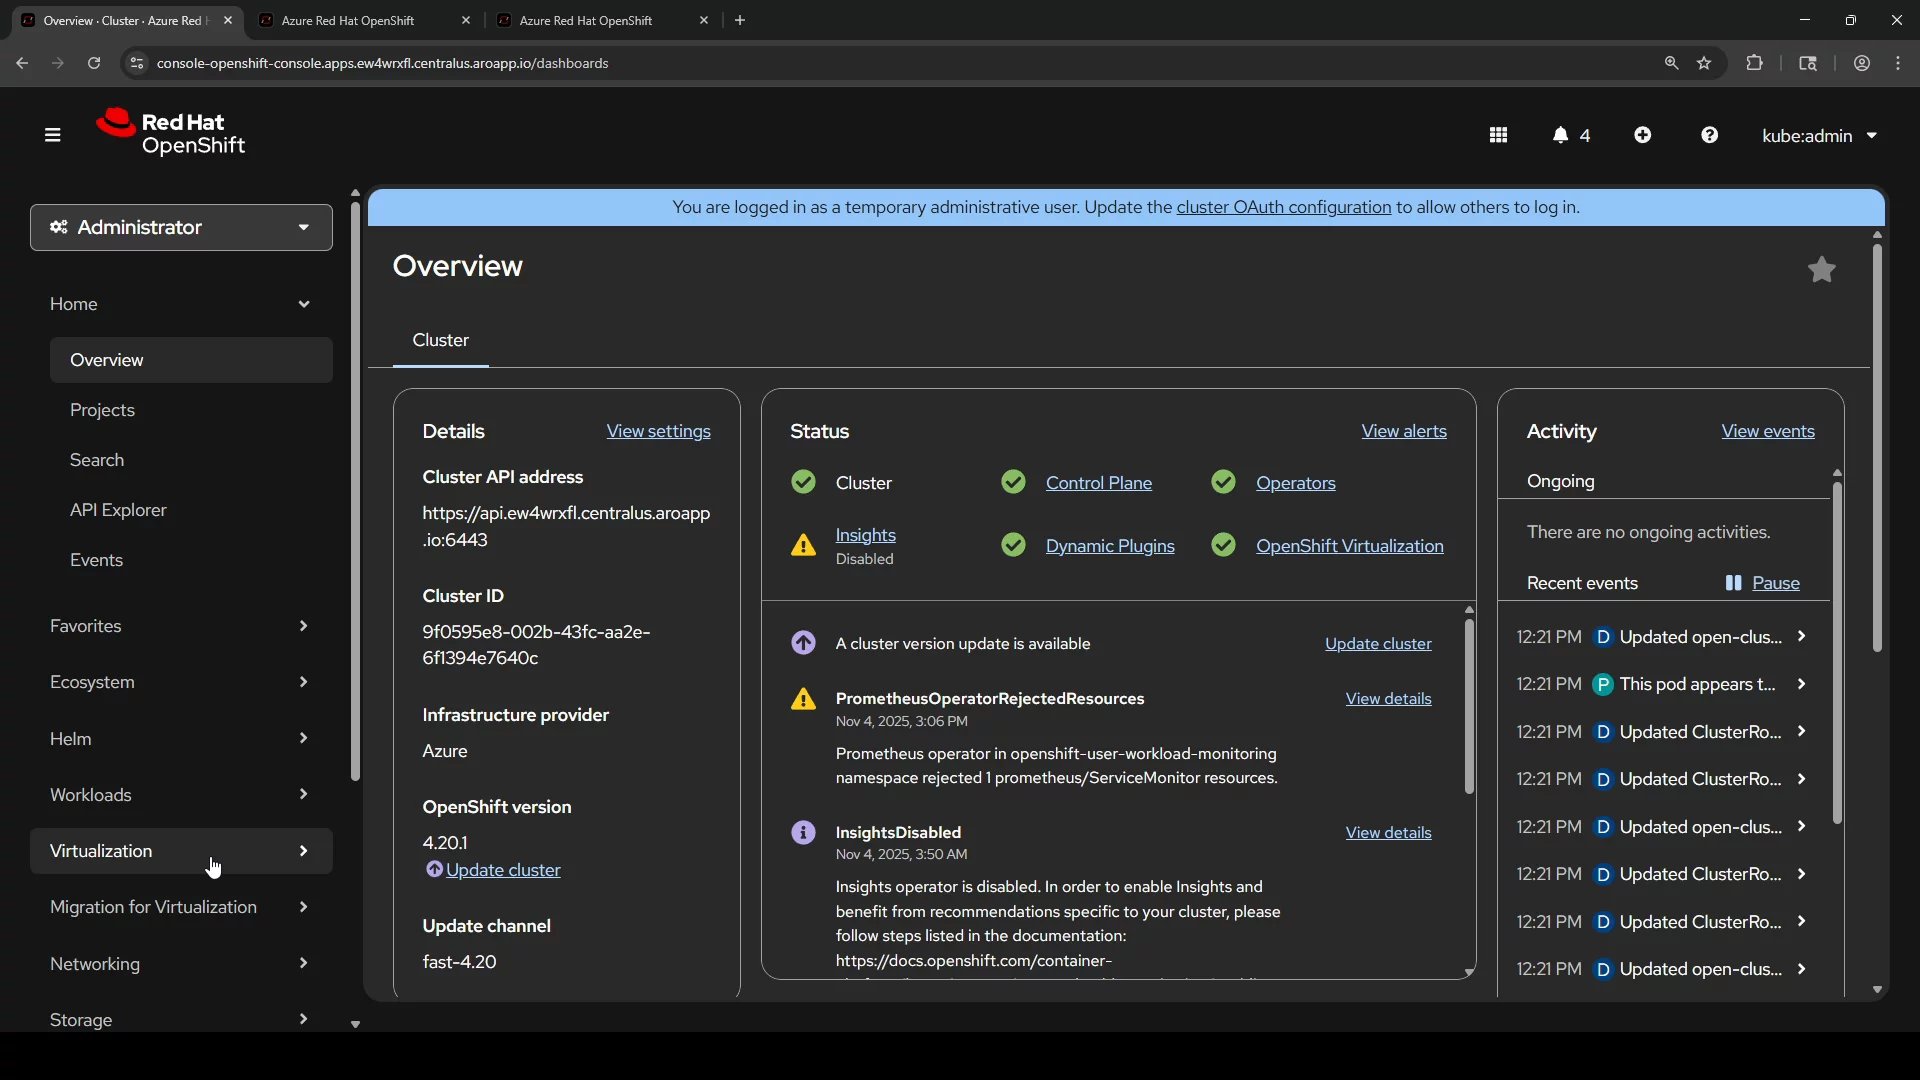Image resolution: width=1920 pixels, height=1080 pixels.
Task: Open the Administrator perspective dropdown
Action: click(x=181, y=228)
